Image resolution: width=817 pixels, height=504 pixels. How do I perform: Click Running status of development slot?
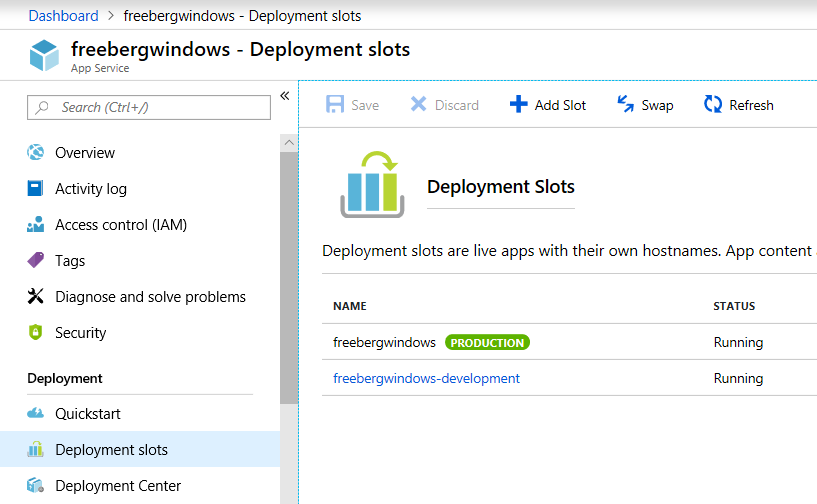738,378
